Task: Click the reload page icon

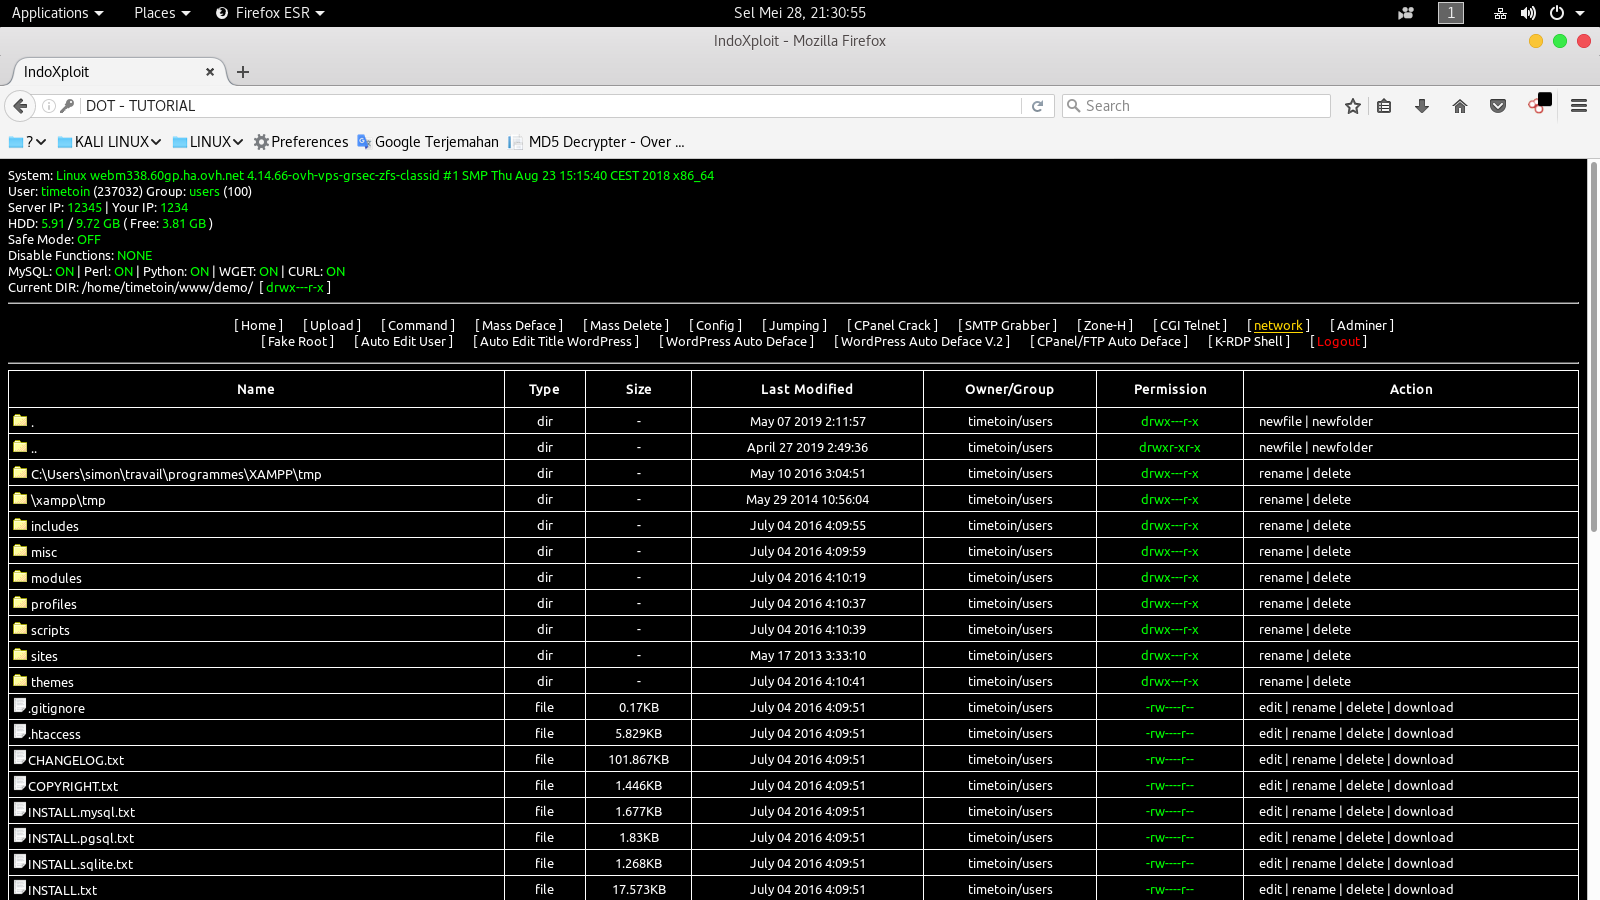Action: click(1037, 105)
